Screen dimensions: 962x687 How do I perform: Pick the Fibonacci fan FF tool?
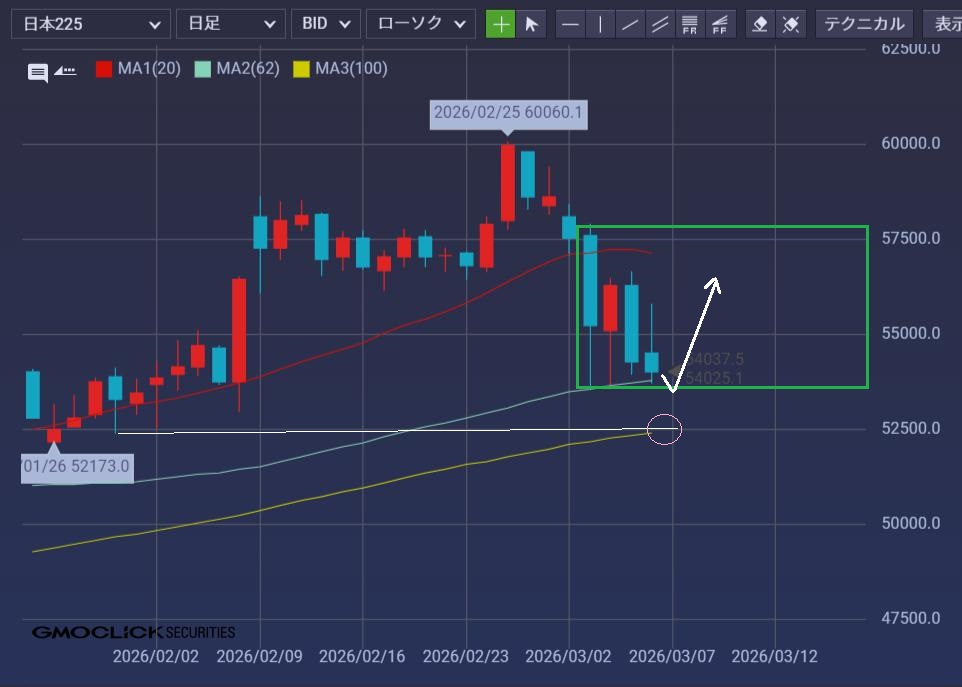720,24
